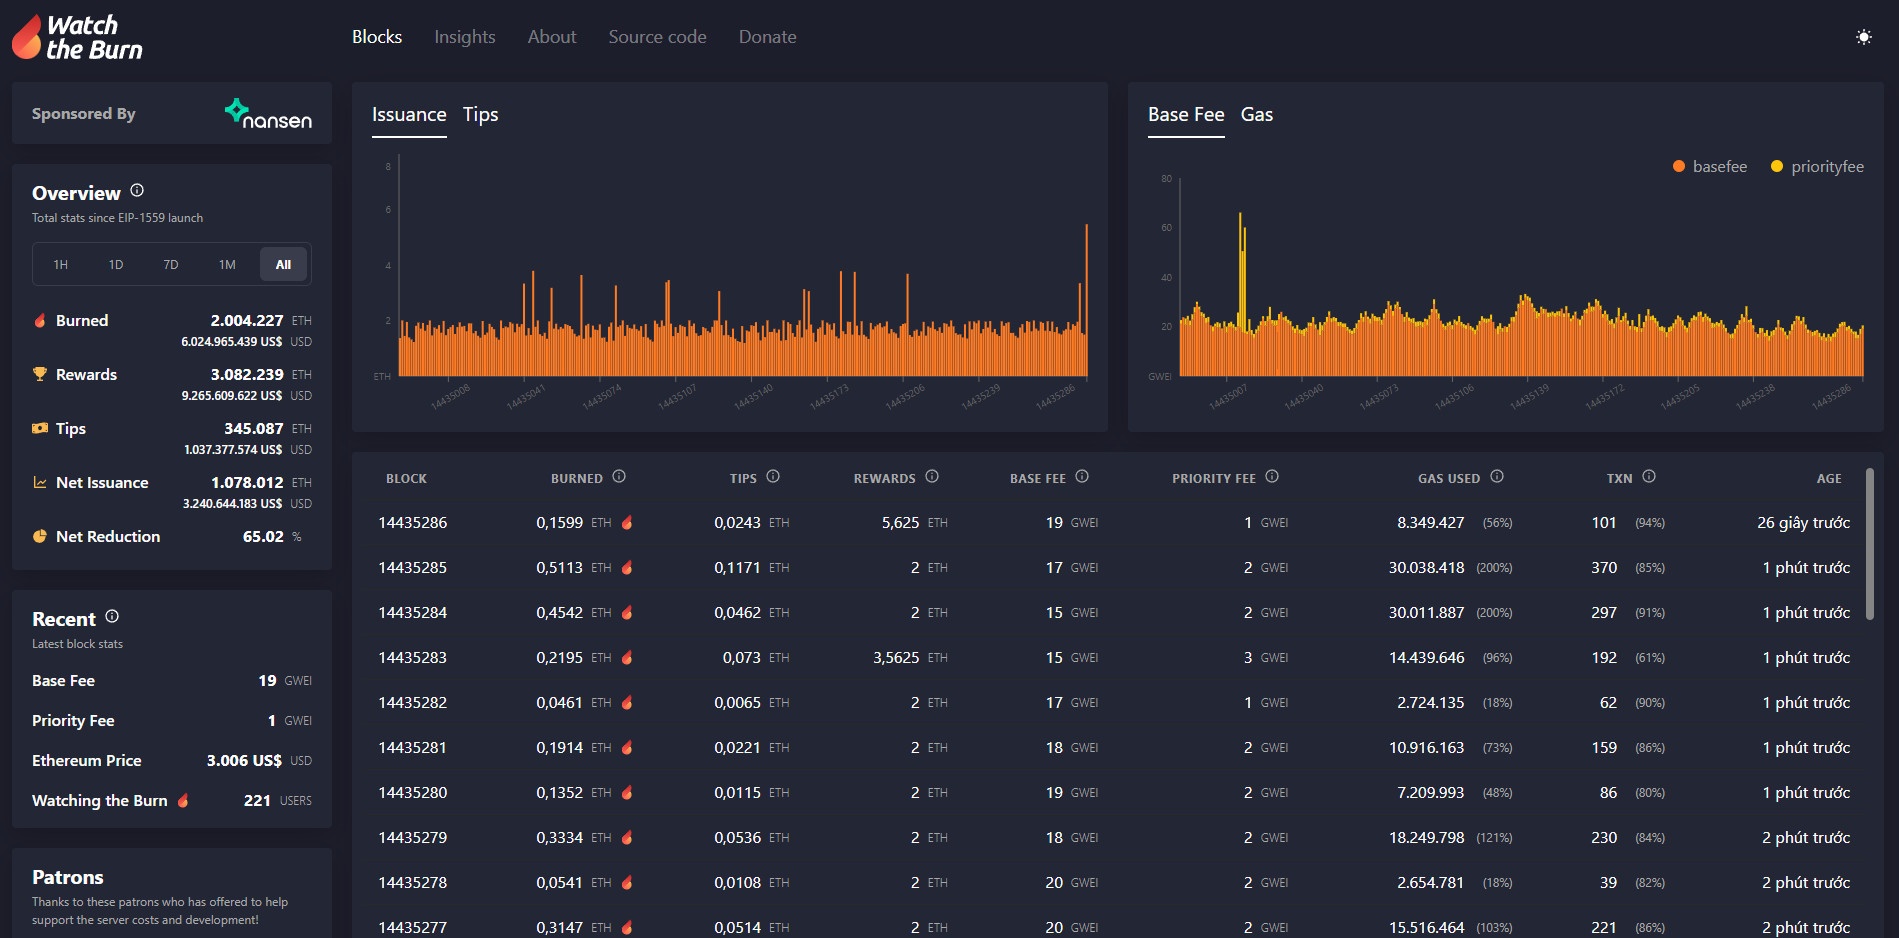Open the info icon next to Recent

pos(111,617)
